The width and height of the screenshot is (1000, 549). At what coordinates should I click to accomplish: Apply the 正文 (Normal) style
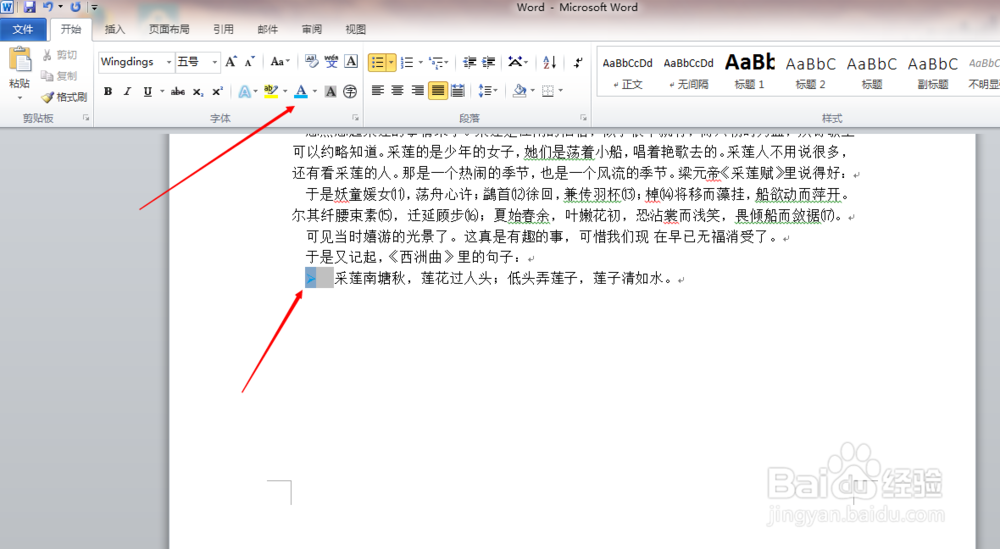[628, 71]
